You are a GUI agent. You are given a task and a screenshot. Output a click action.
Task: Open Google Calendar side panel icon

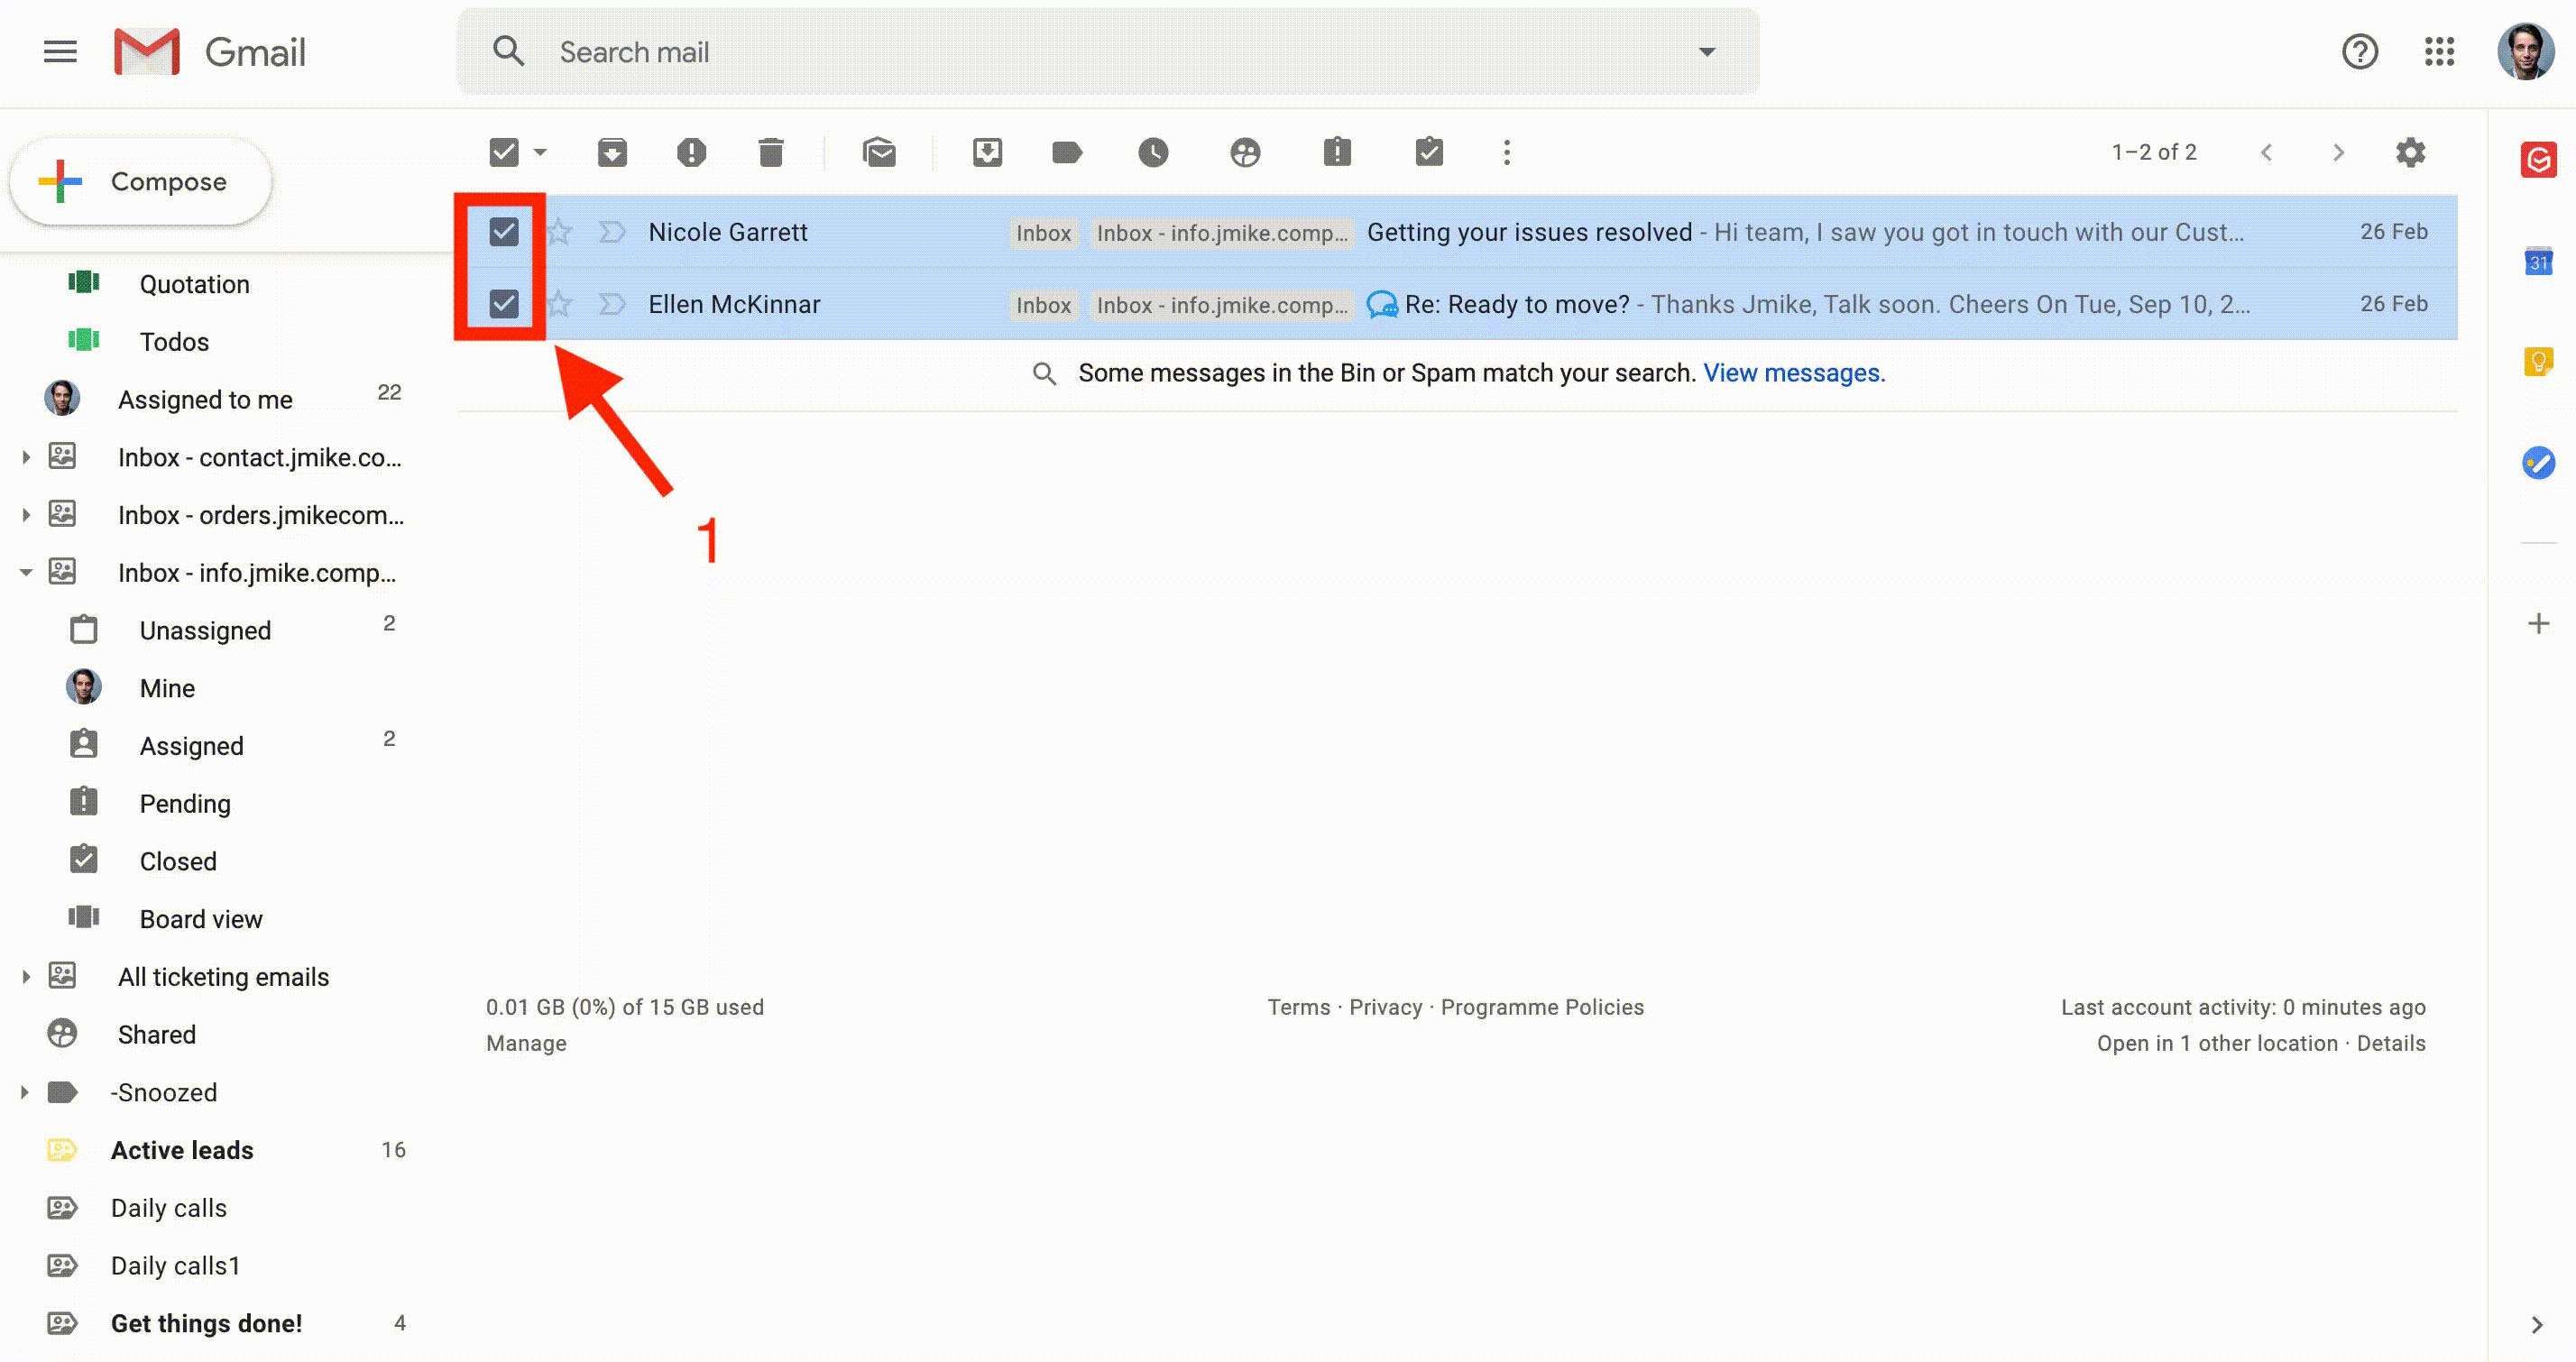(2538, 262)
